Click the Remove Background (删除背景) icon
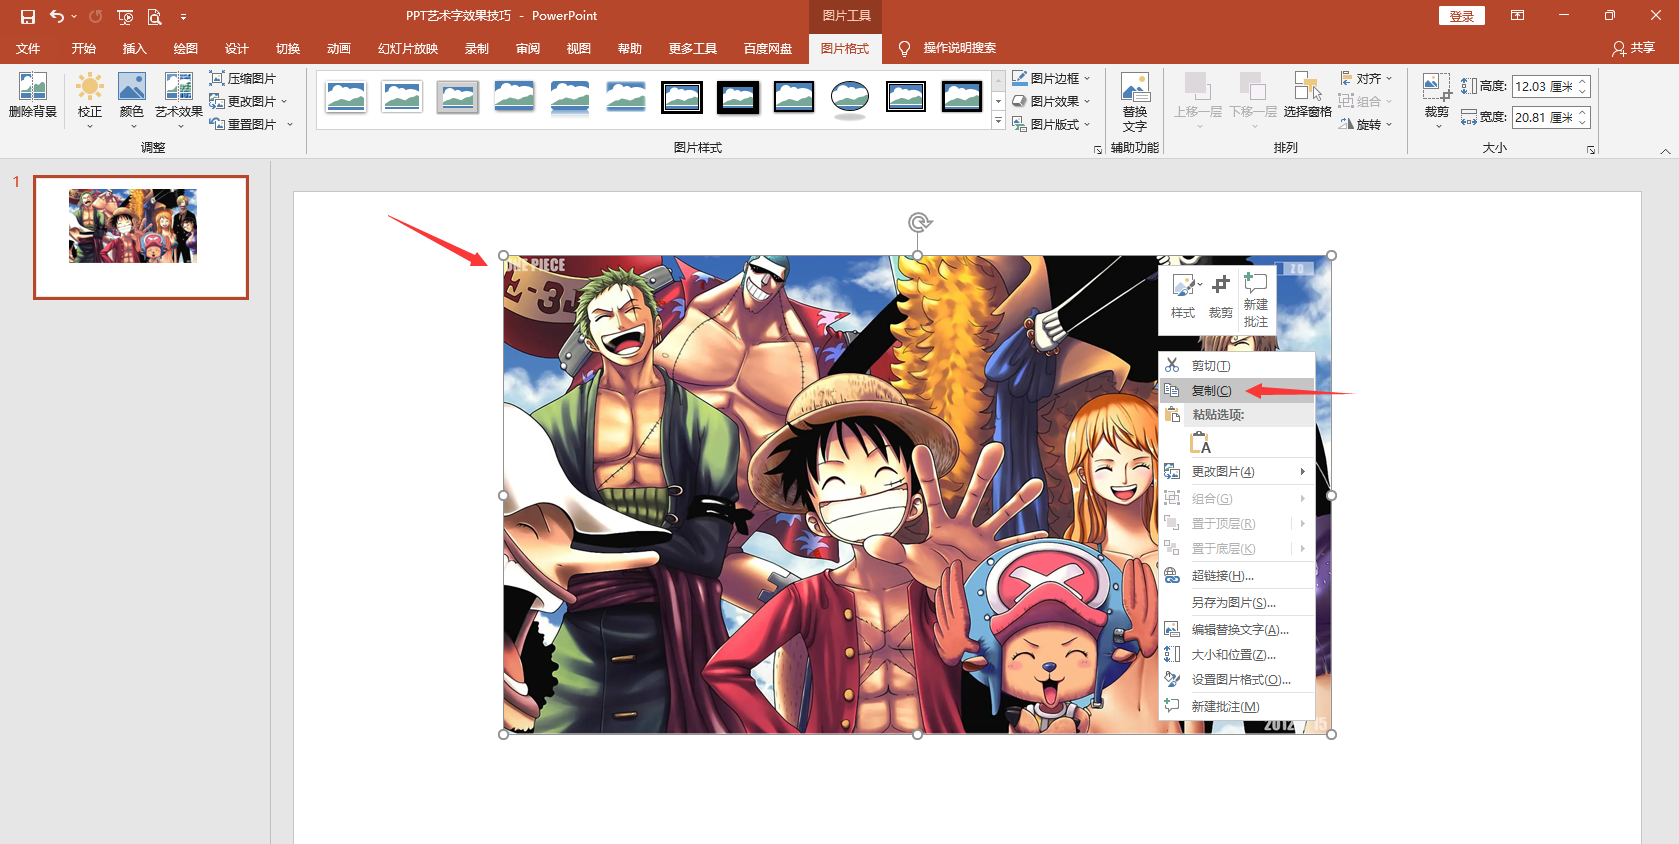This screenshot has width=1679, height=844. click(x=33, y=96)
